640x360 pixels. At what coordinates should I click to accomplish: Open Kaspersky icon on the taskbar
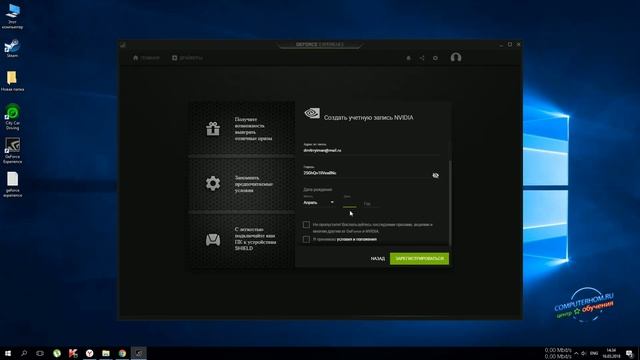click(73, 353)
